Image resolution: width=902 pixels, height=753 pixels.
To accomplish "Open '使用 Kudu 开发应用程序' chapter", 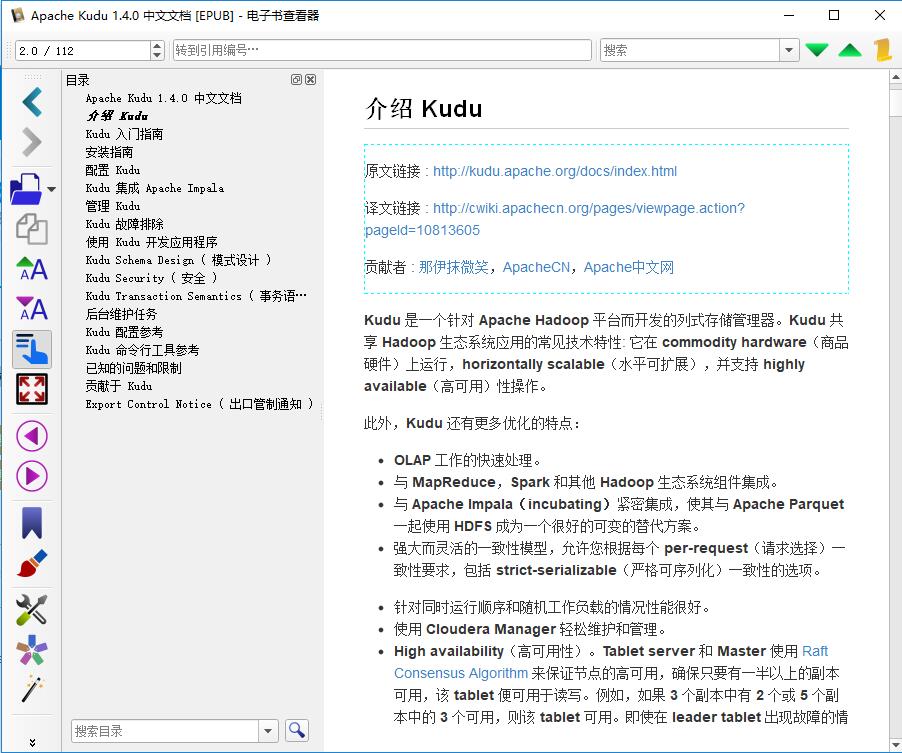I will coord(151,242).
